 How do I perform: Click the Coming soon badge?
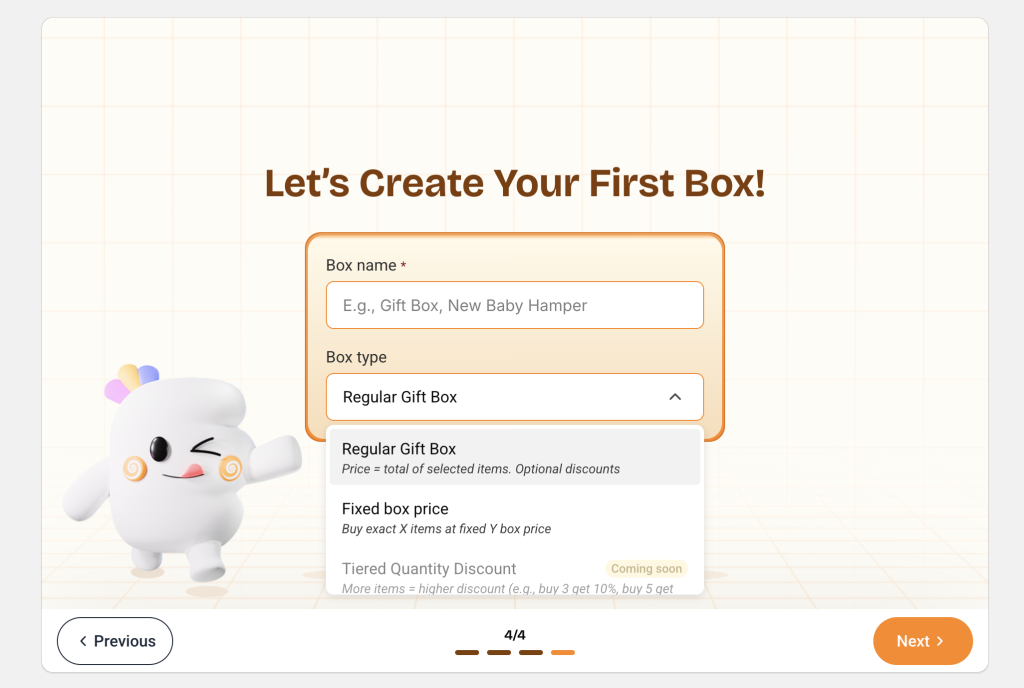(x=647, y=569)
